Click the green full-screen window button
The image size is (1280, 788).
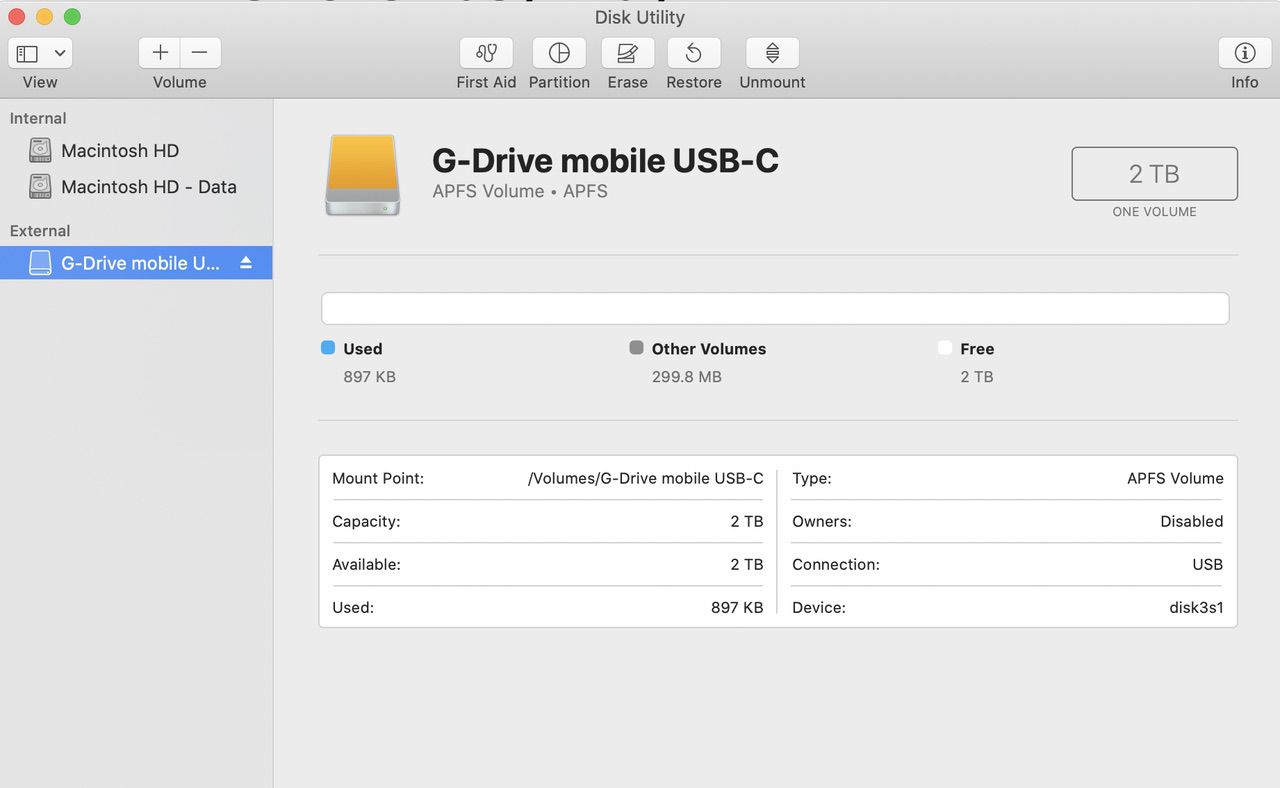72,17
